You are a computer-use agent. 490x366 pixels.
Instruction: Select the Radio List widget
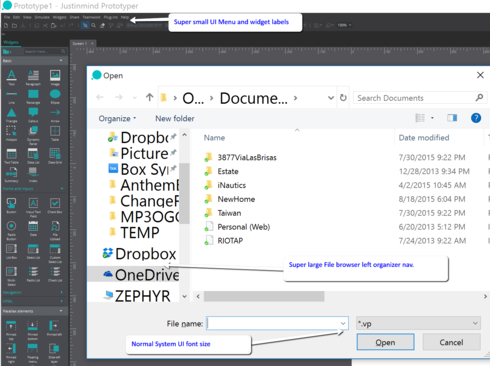(x=33, y=274)
